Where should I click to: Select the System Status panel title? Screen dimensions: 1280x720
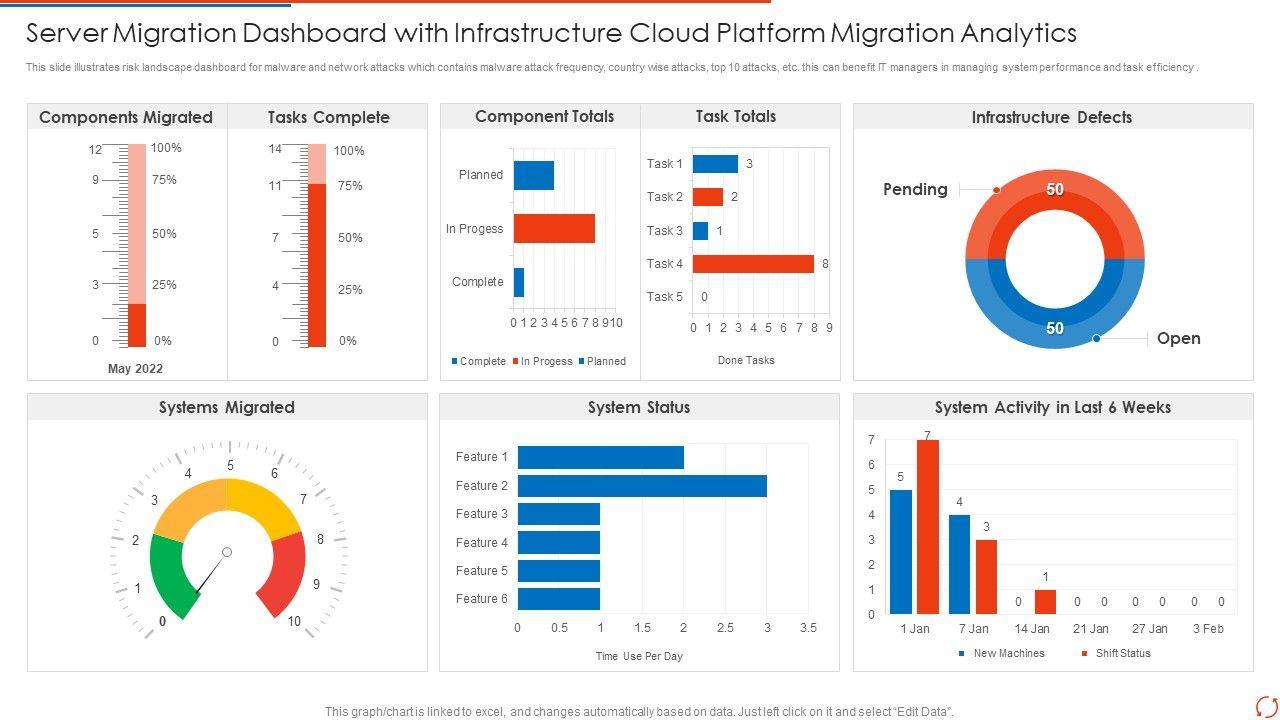pyautogui.click(x=638, y=407)
